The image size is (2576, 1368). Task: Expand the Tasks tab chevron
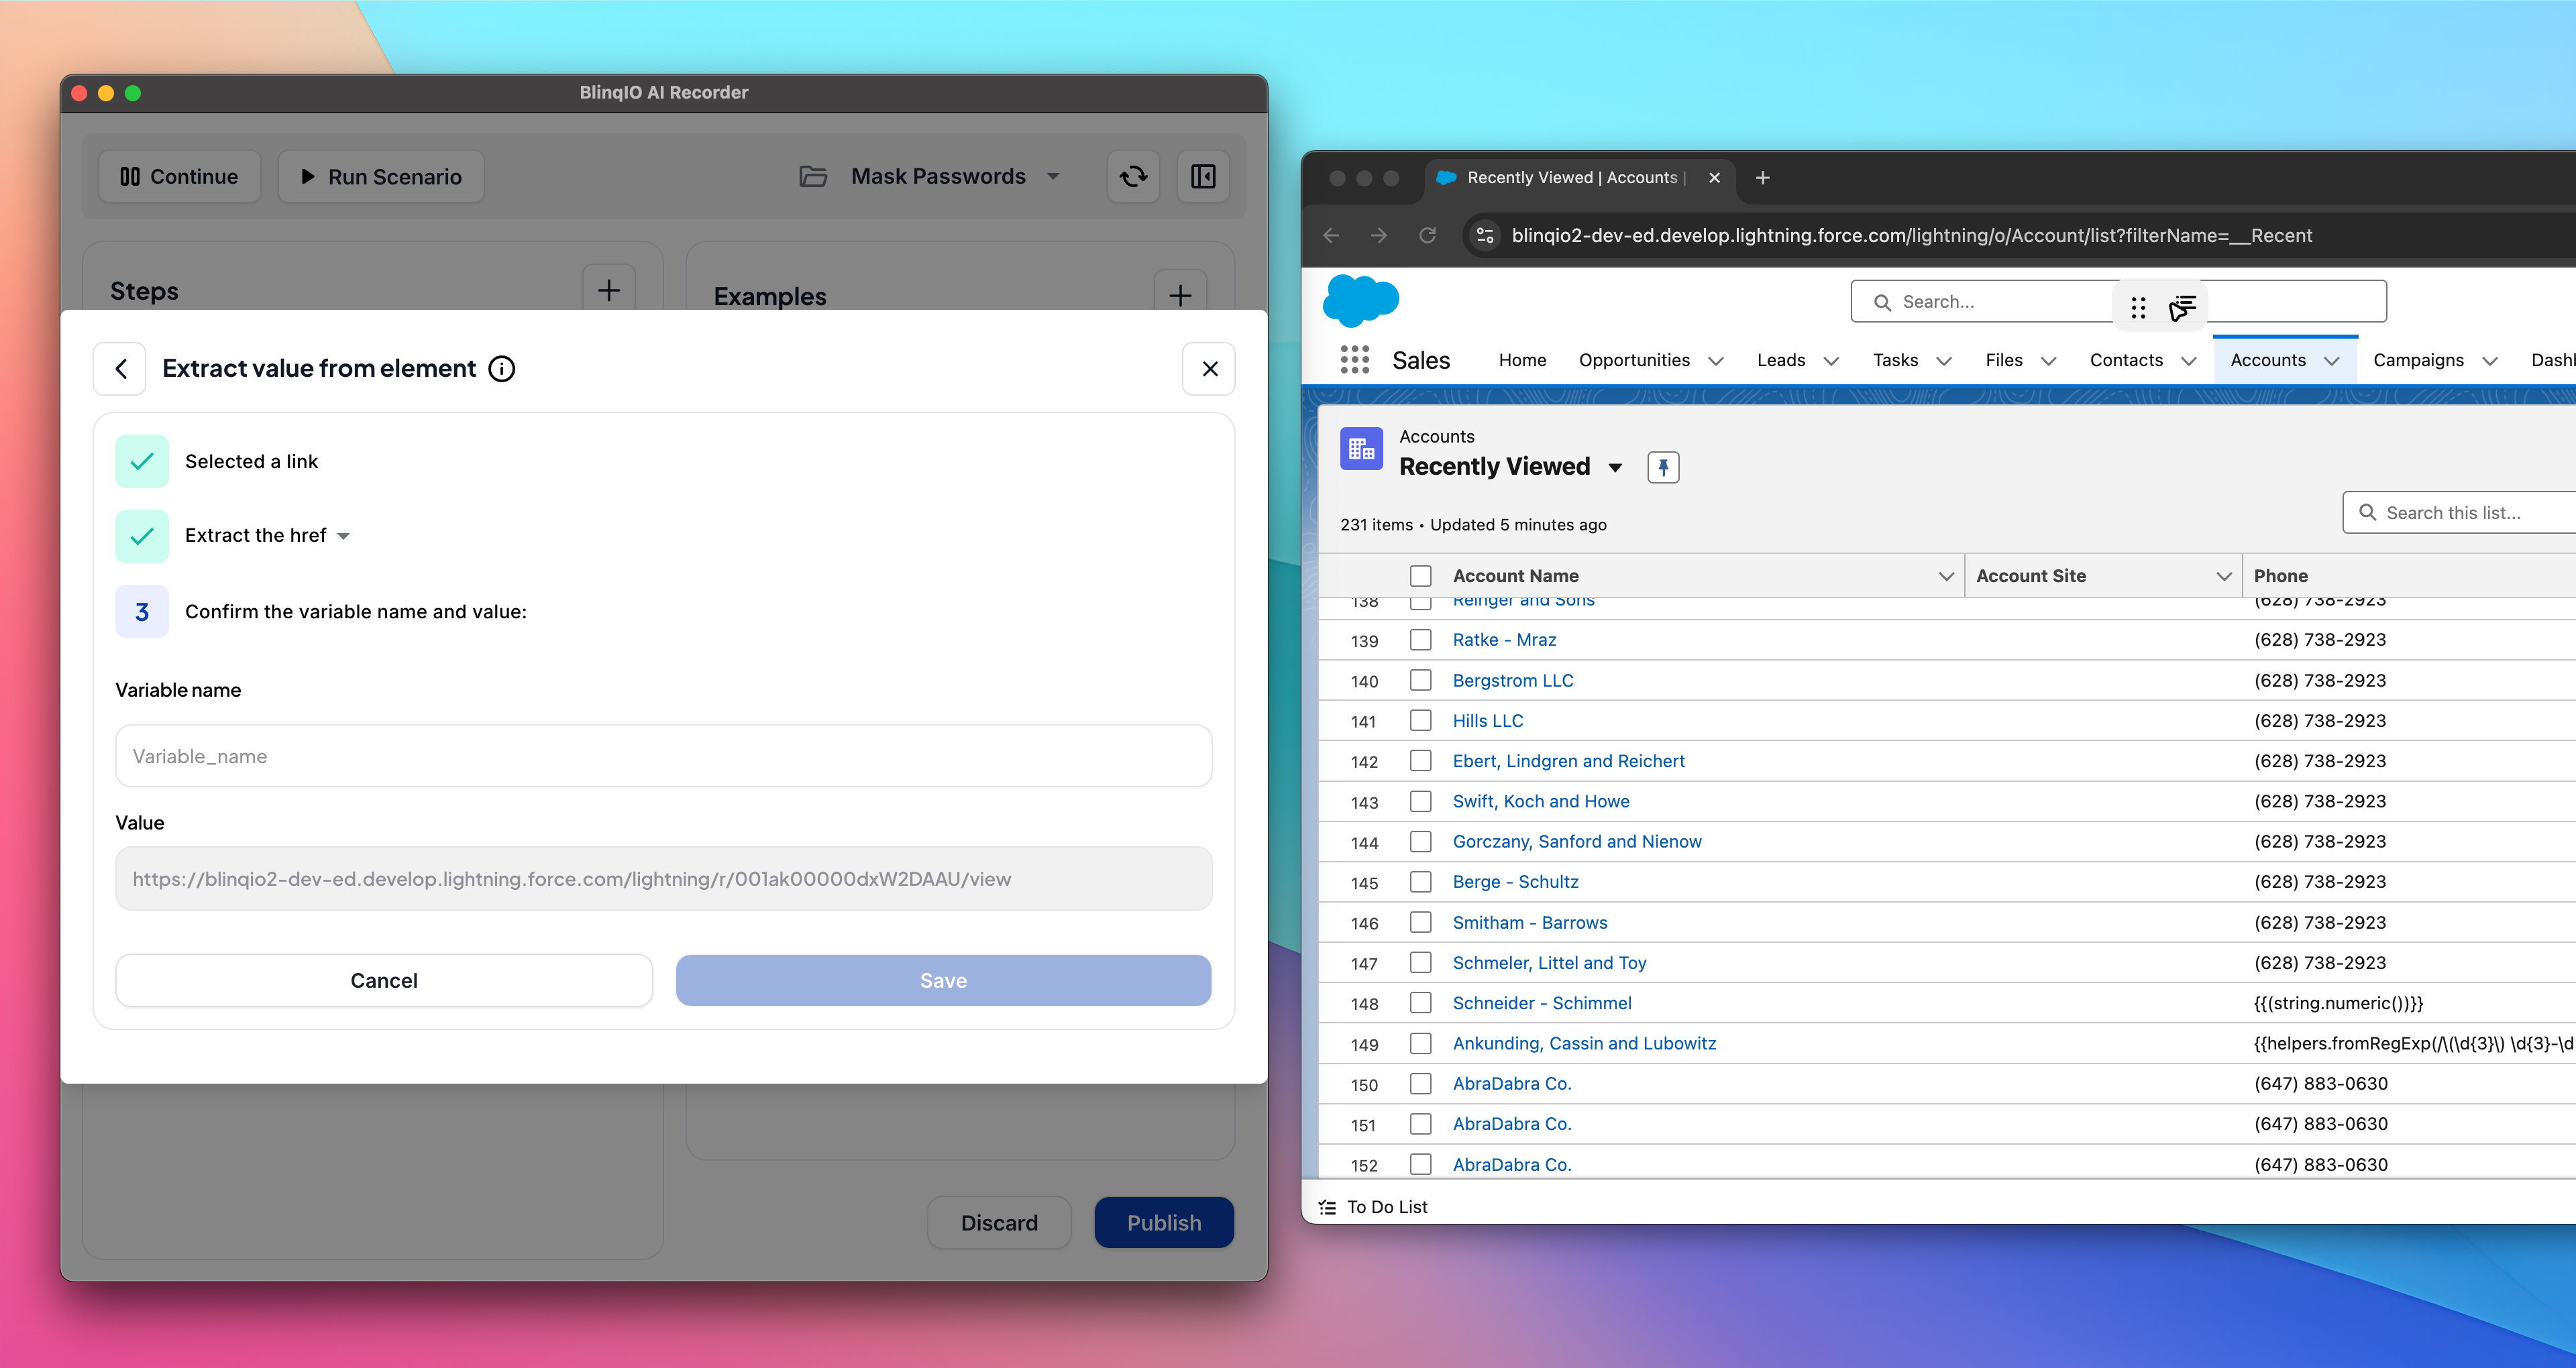click(x=1944, y=361)
